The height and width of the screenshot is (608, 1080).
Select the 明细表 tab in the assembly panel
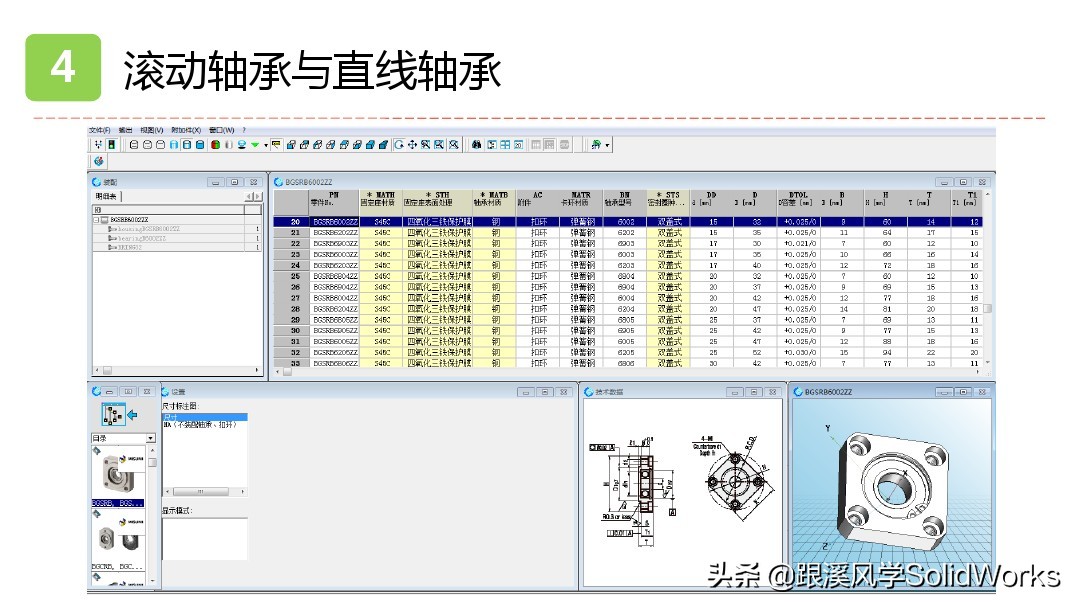[103, 196]
